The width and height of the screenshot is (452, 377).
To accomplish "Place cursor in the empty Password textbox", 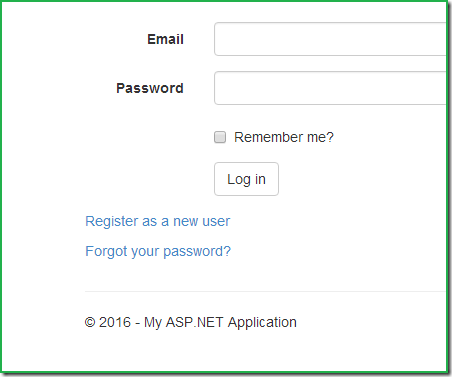I will [330, 88].
